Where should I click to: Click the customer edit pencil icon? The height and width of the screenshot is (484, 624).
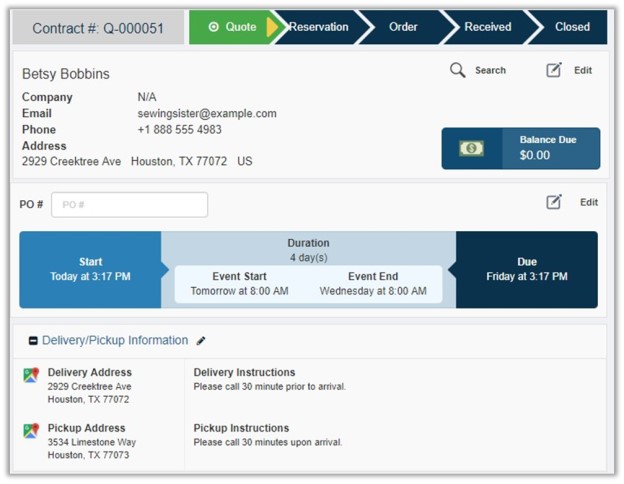click(554, 70)
